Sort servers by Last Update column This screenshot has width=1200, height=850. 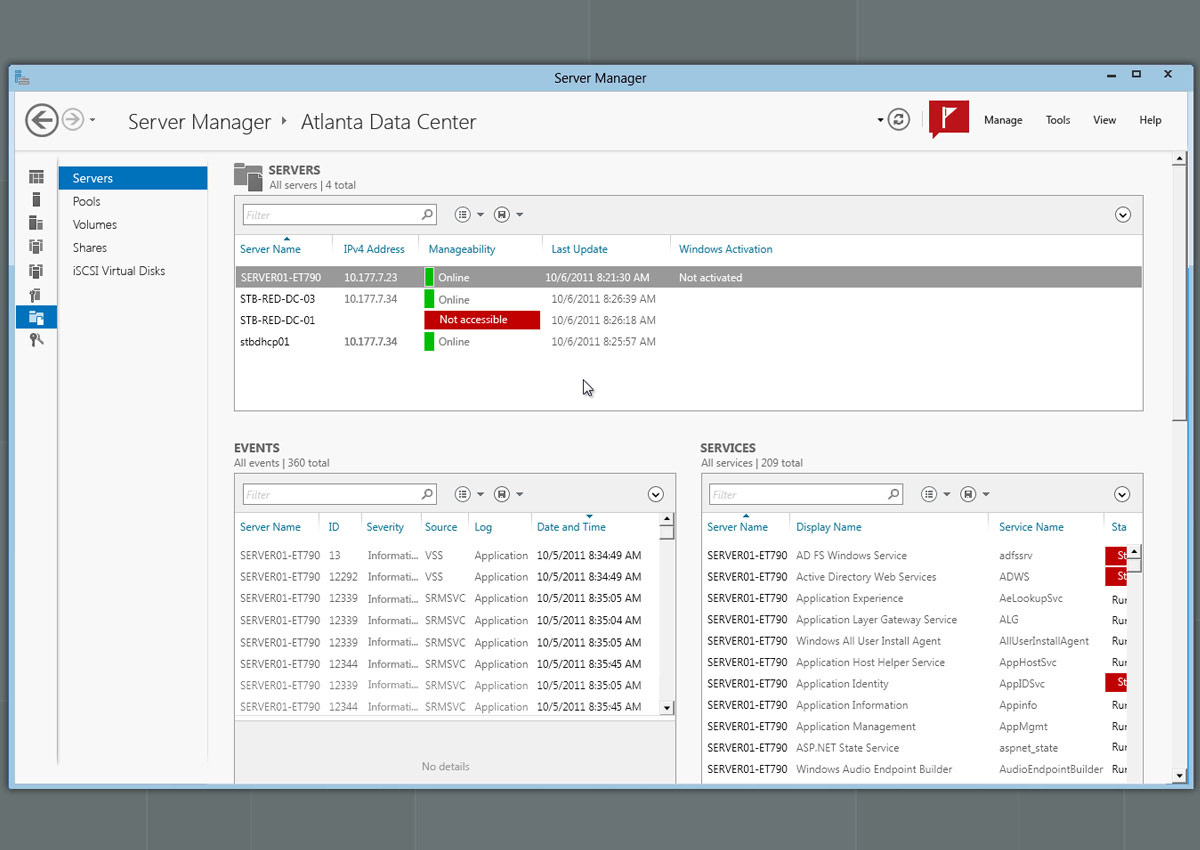click(579, 249)
